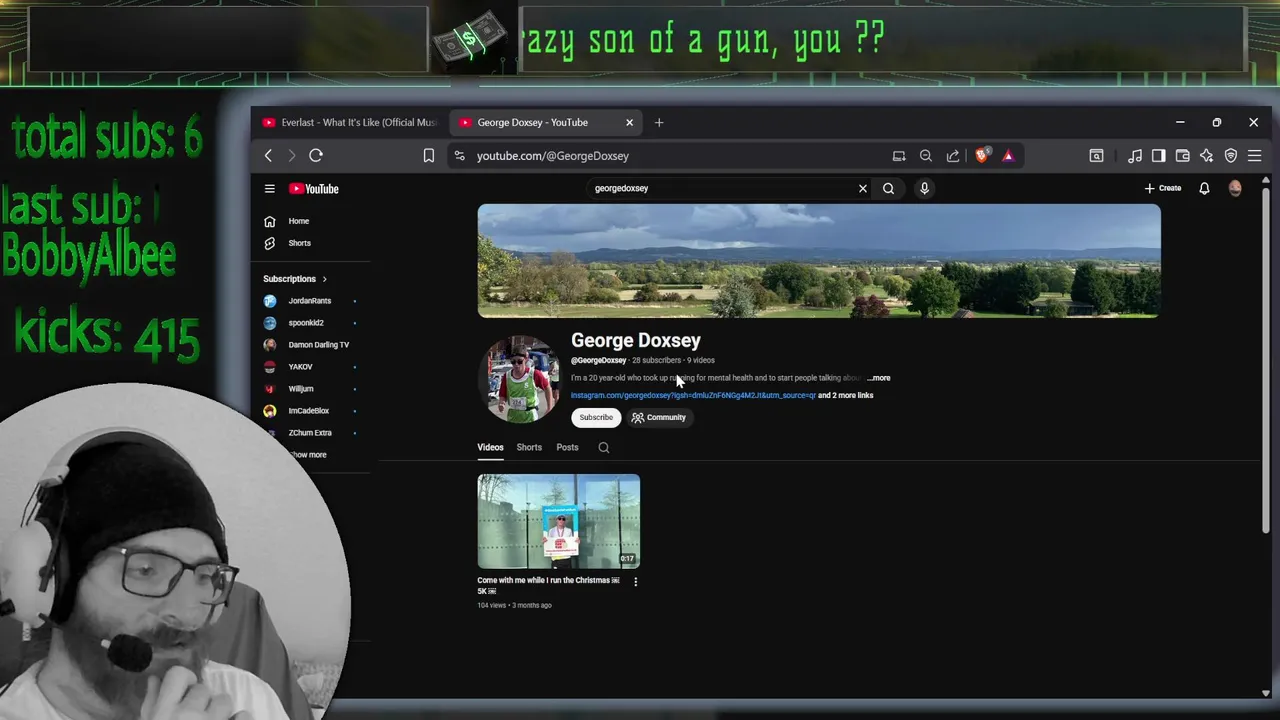Switch to Everlast What It's Like tab
Image resolution: width=1280 pixels, height=720 pixels.
(x=349, y=122)
